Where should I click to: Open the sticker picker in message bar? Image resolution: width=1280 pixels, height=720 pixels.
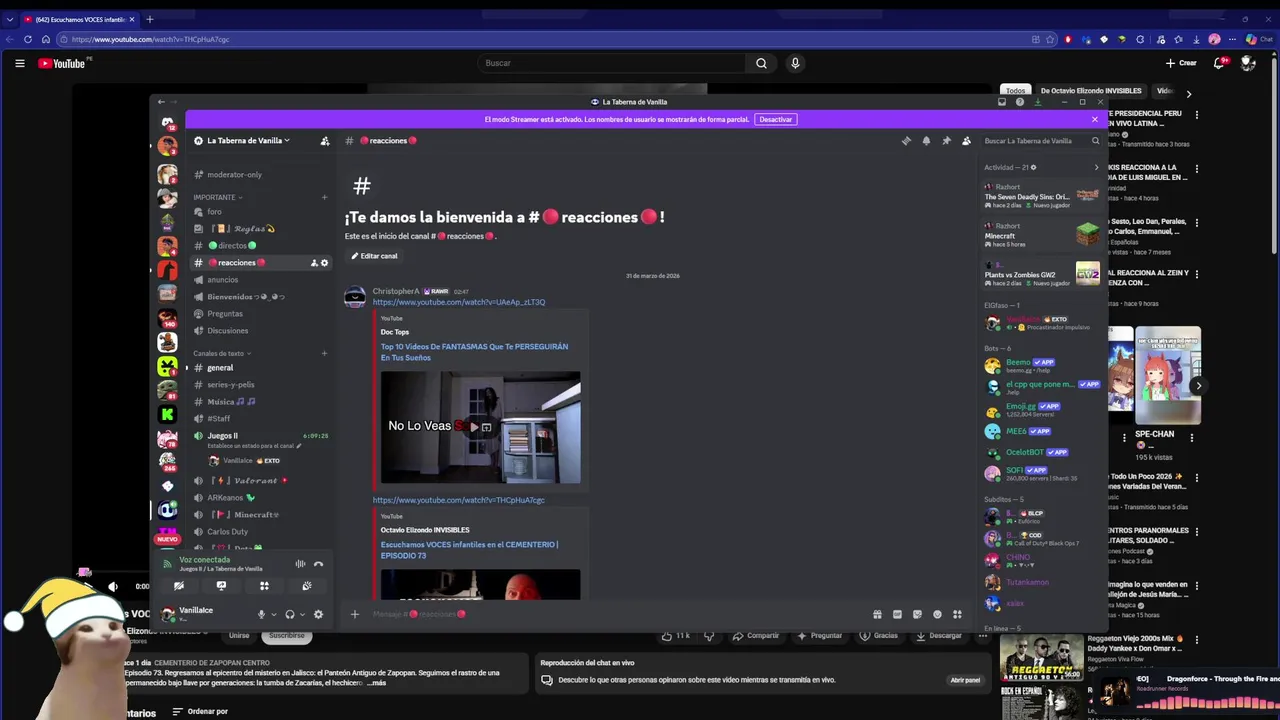click(x=917, y=614)
